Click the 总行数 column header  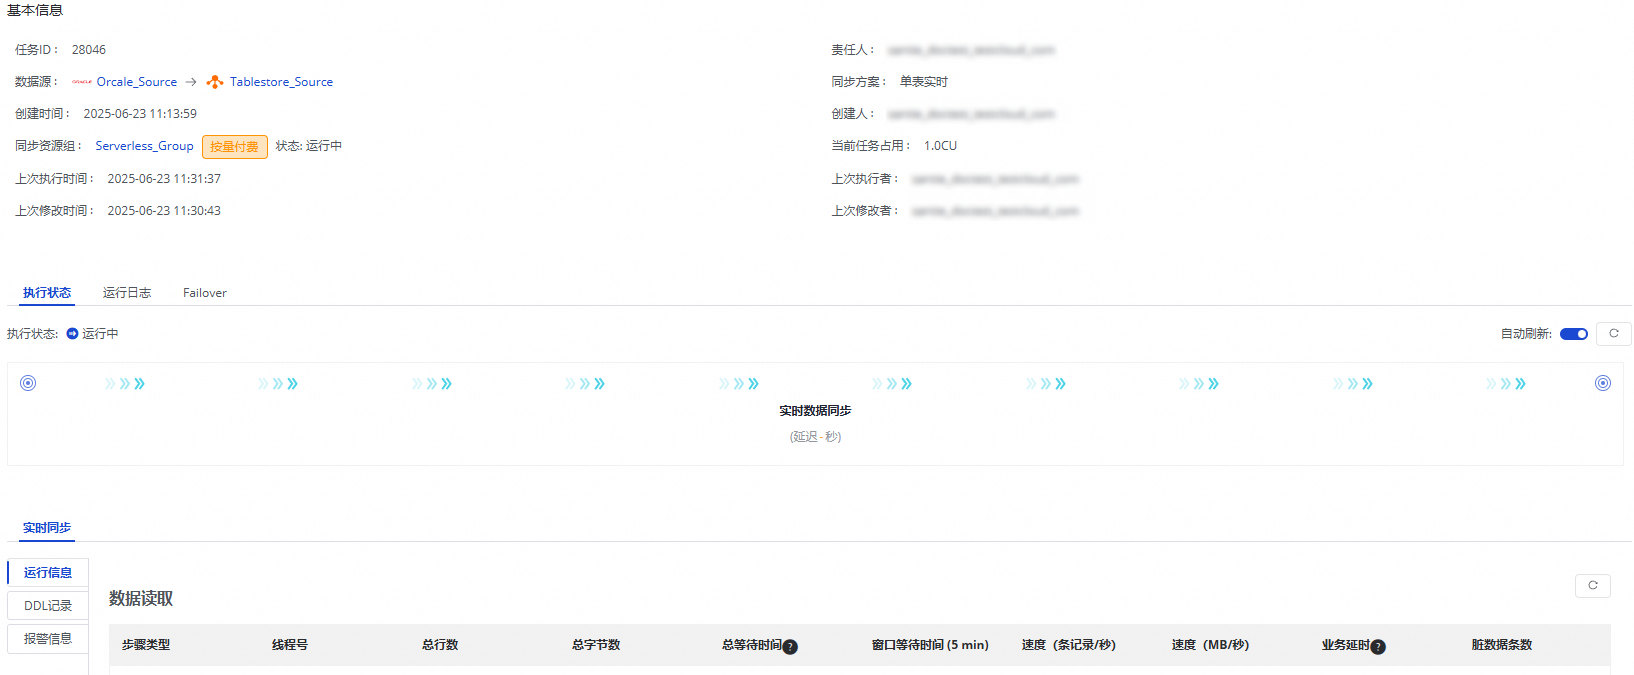(x=440, y=645)
